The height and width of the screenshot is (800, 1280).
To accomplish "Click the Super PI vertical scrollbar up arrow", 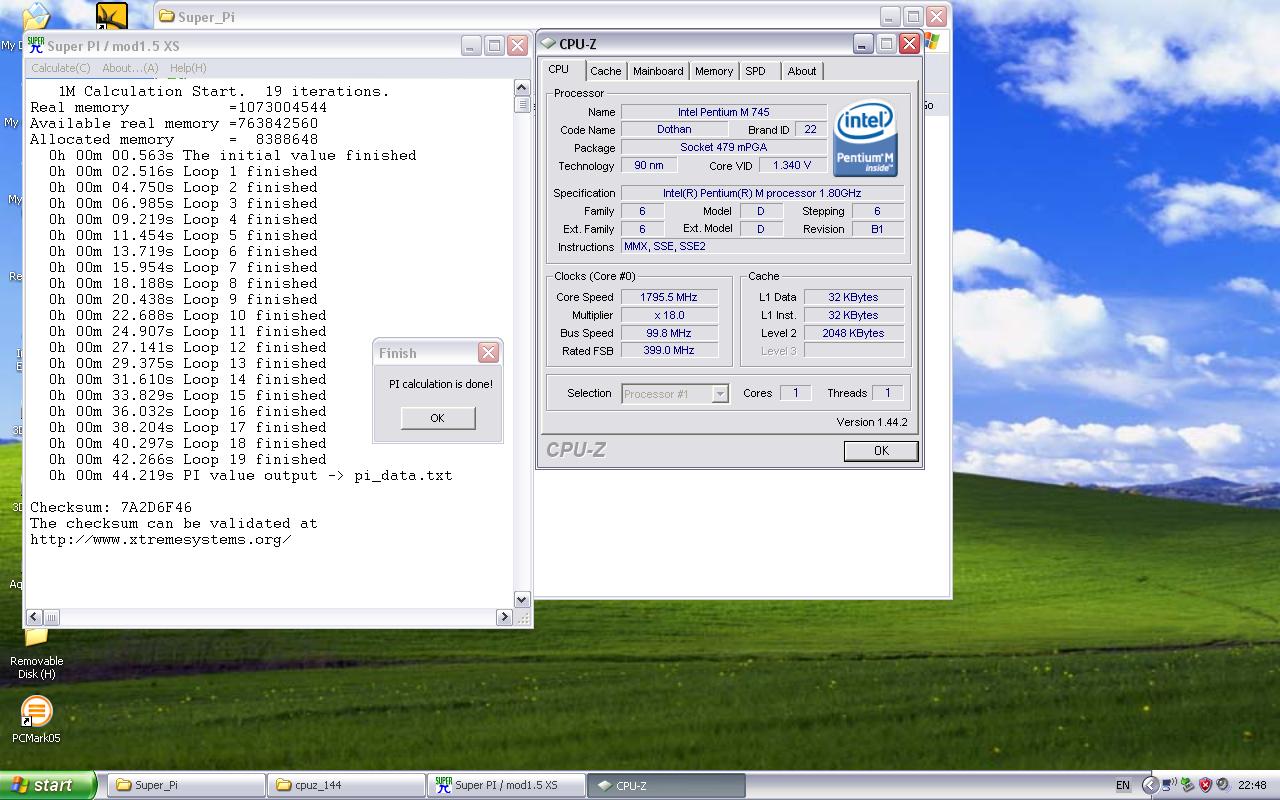I will [x=522, y=89].
